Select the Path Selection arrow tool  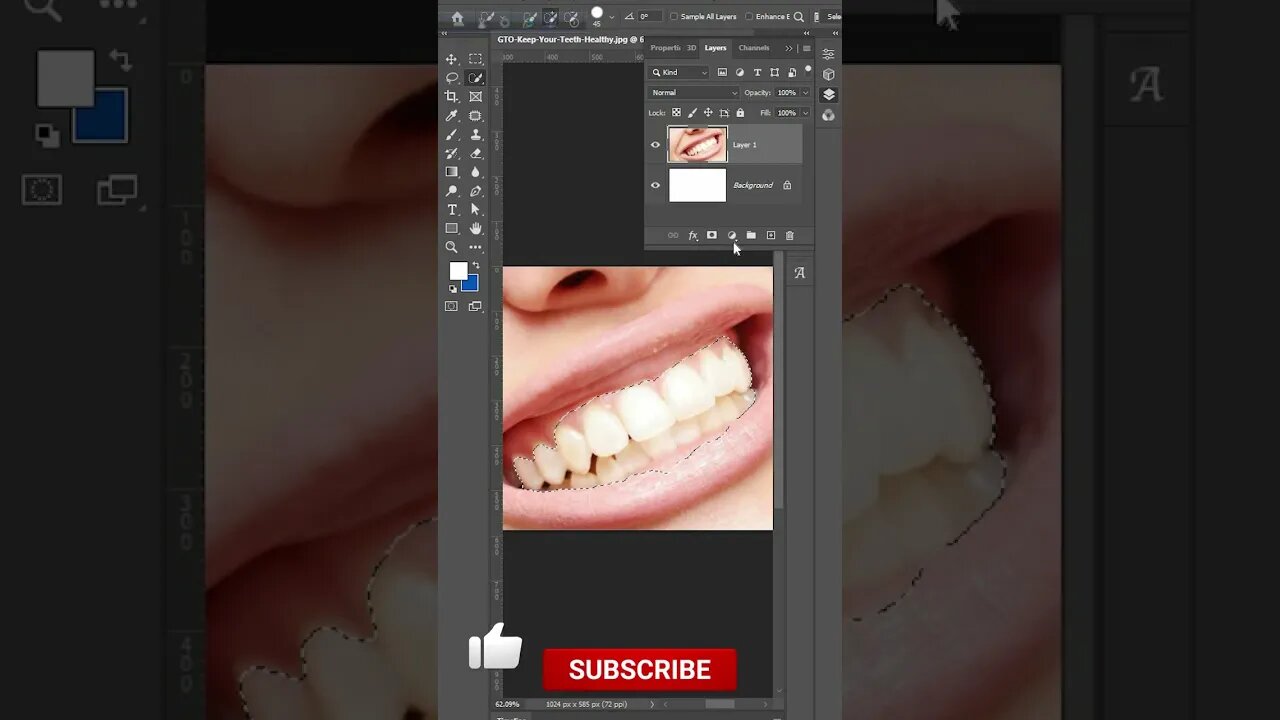click(476, 210)
